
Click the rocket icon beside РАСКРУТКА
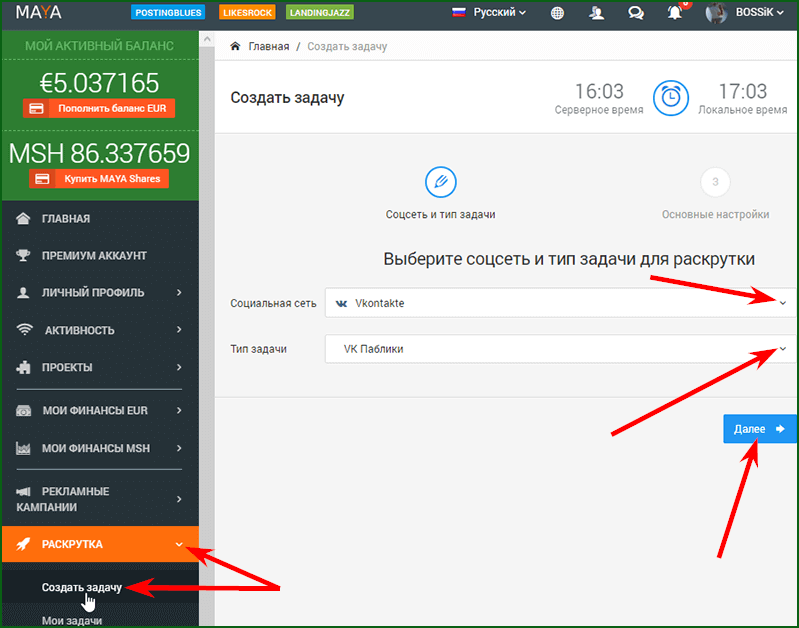pyautogui.click(x=23, y=544)
